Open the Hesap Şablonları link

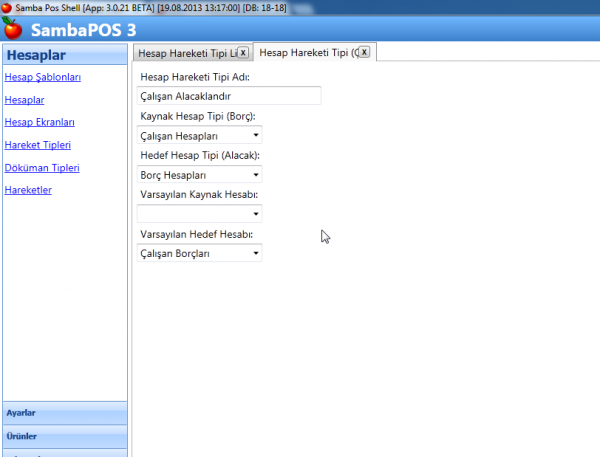[43, 77]
